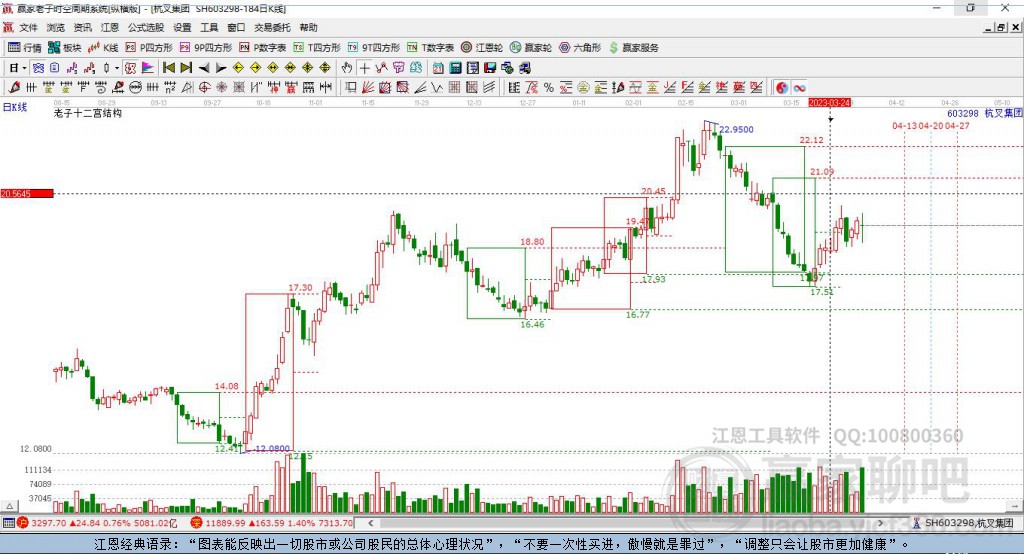Click the small triangle above volume scale

[x=10, y=506]
